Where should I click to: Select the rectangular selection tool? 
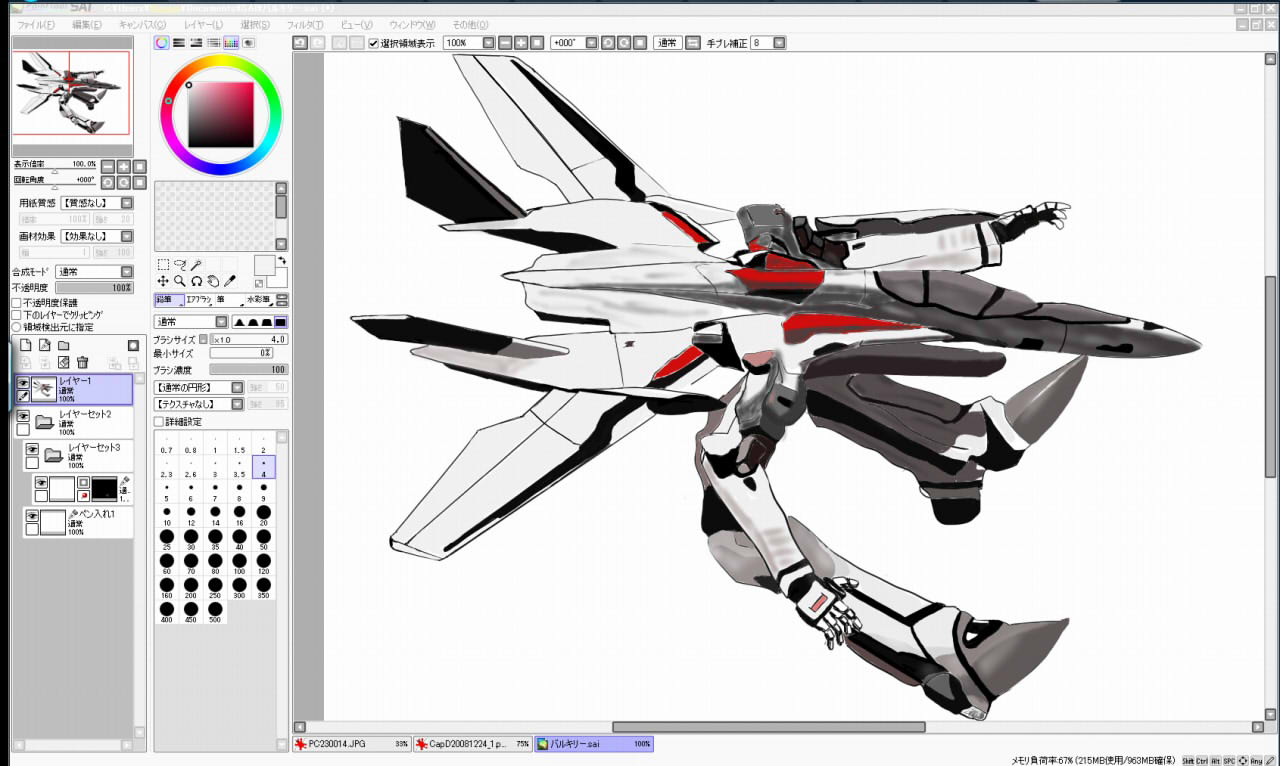click(163, 265)
